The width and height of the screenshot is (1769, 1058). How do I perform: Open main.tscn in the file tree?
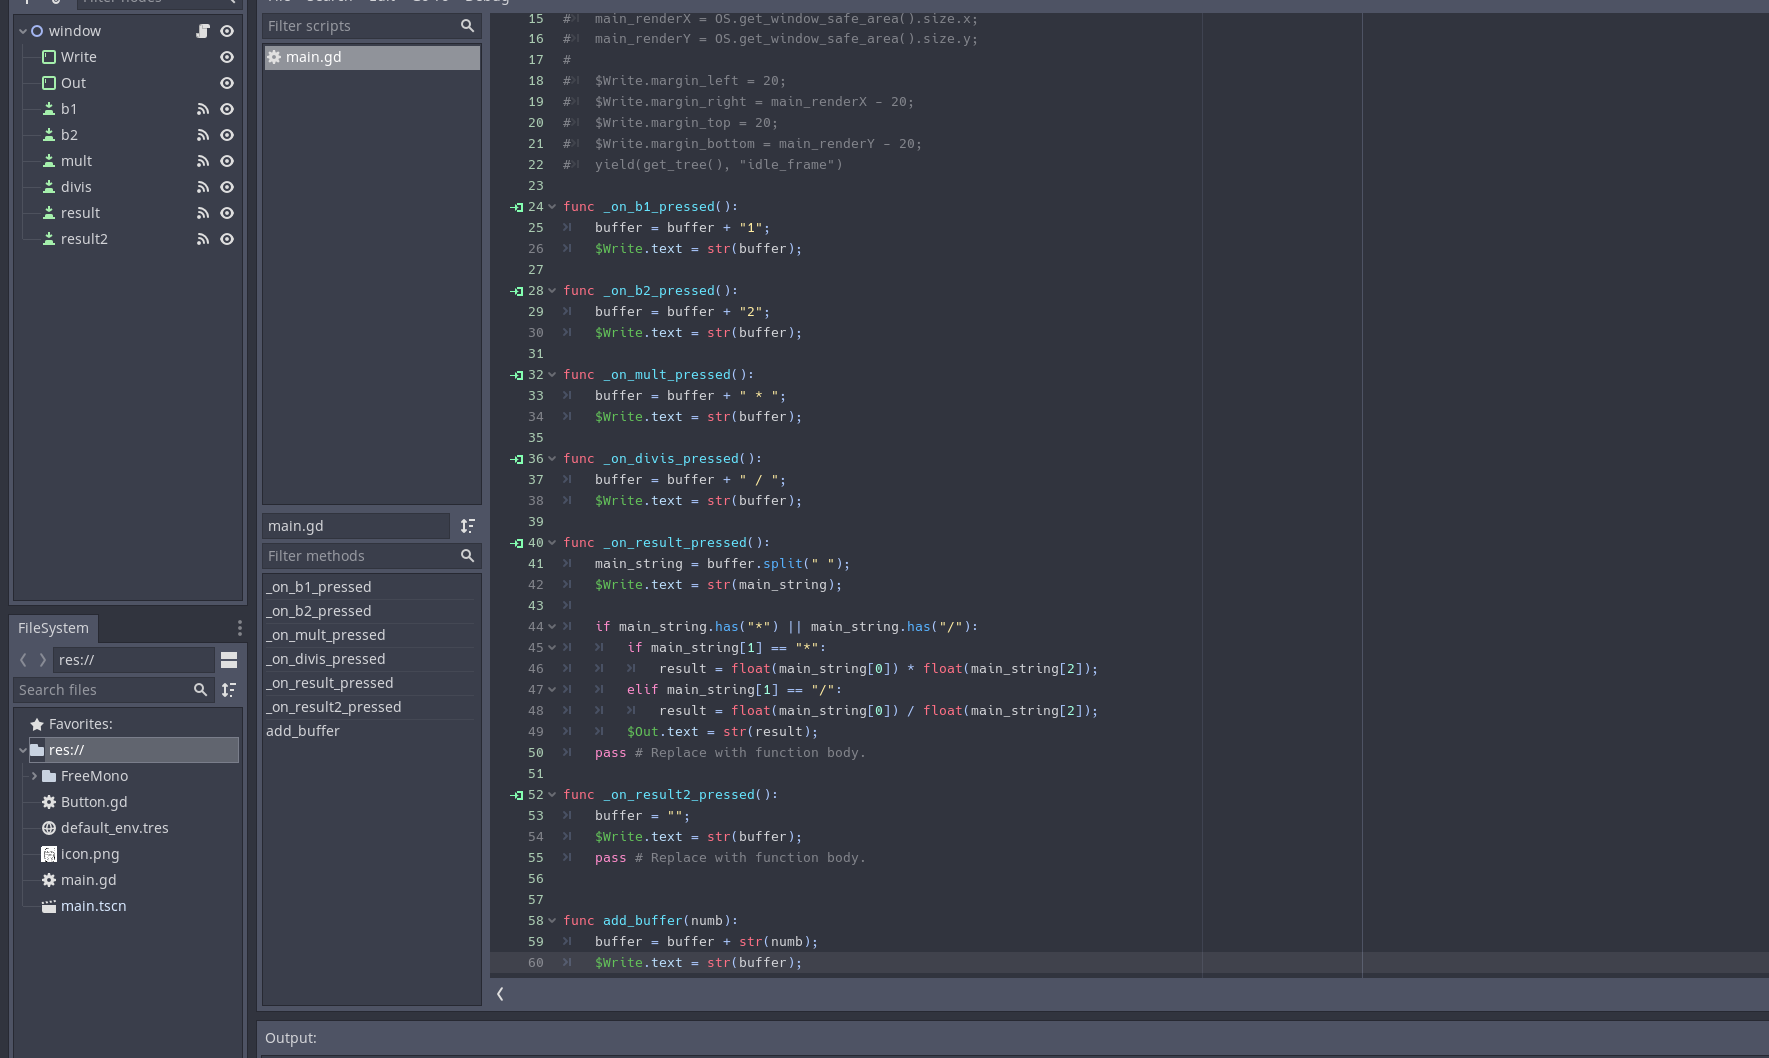(93, 906)
